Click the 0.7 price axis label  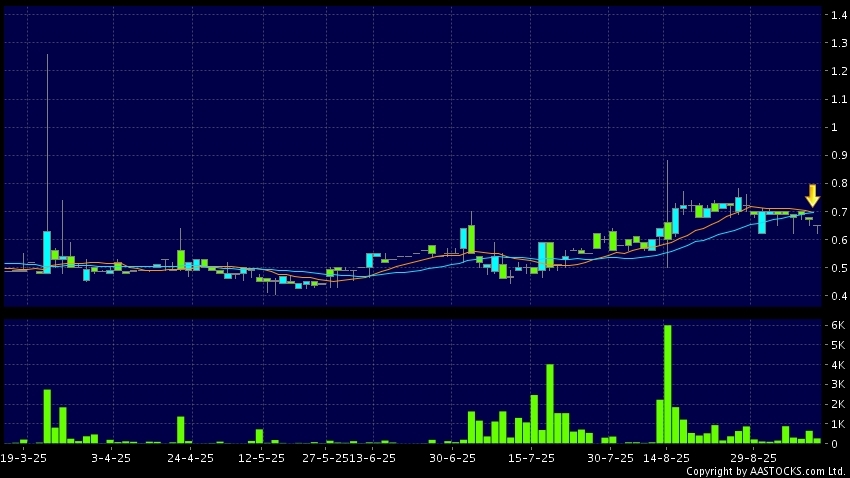coord(839,212)
